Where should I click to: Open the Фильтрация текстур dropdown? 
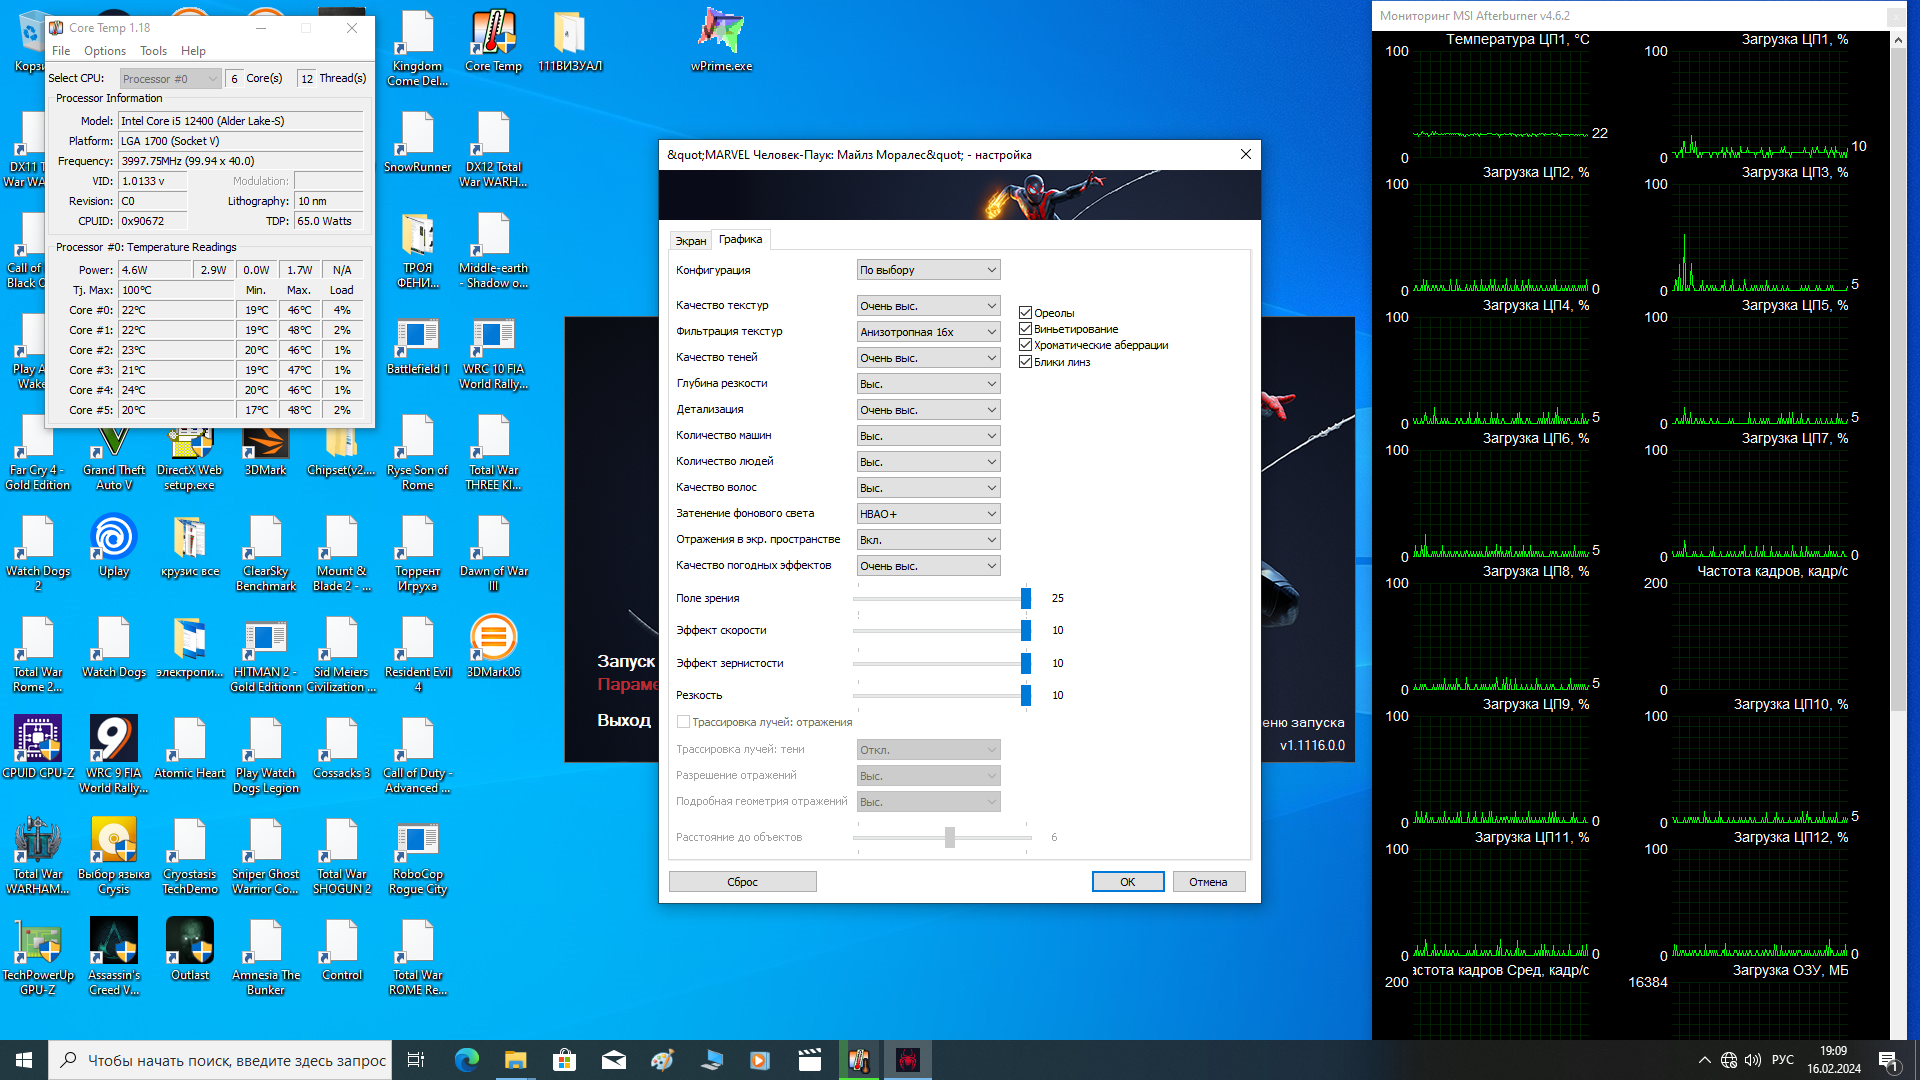(928, 332)
